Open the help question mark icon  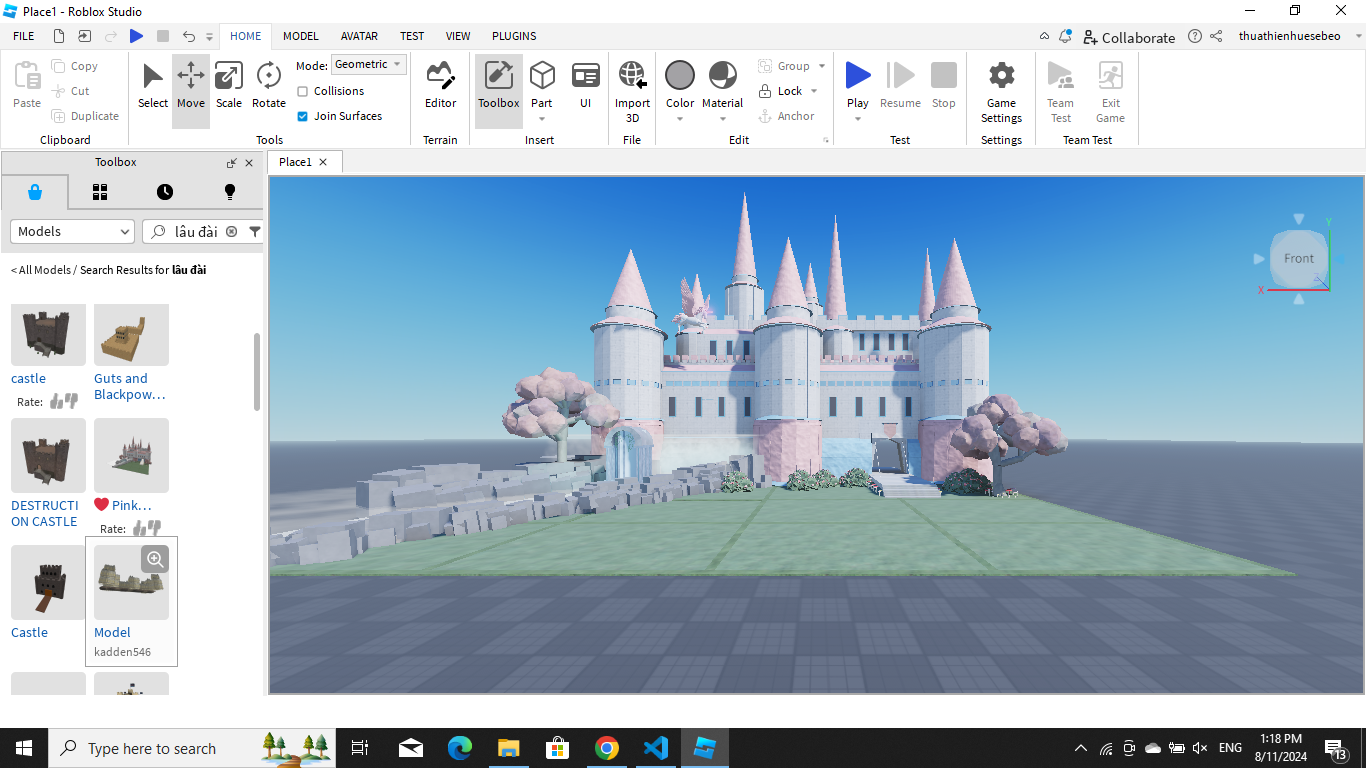click(1195, 36)
